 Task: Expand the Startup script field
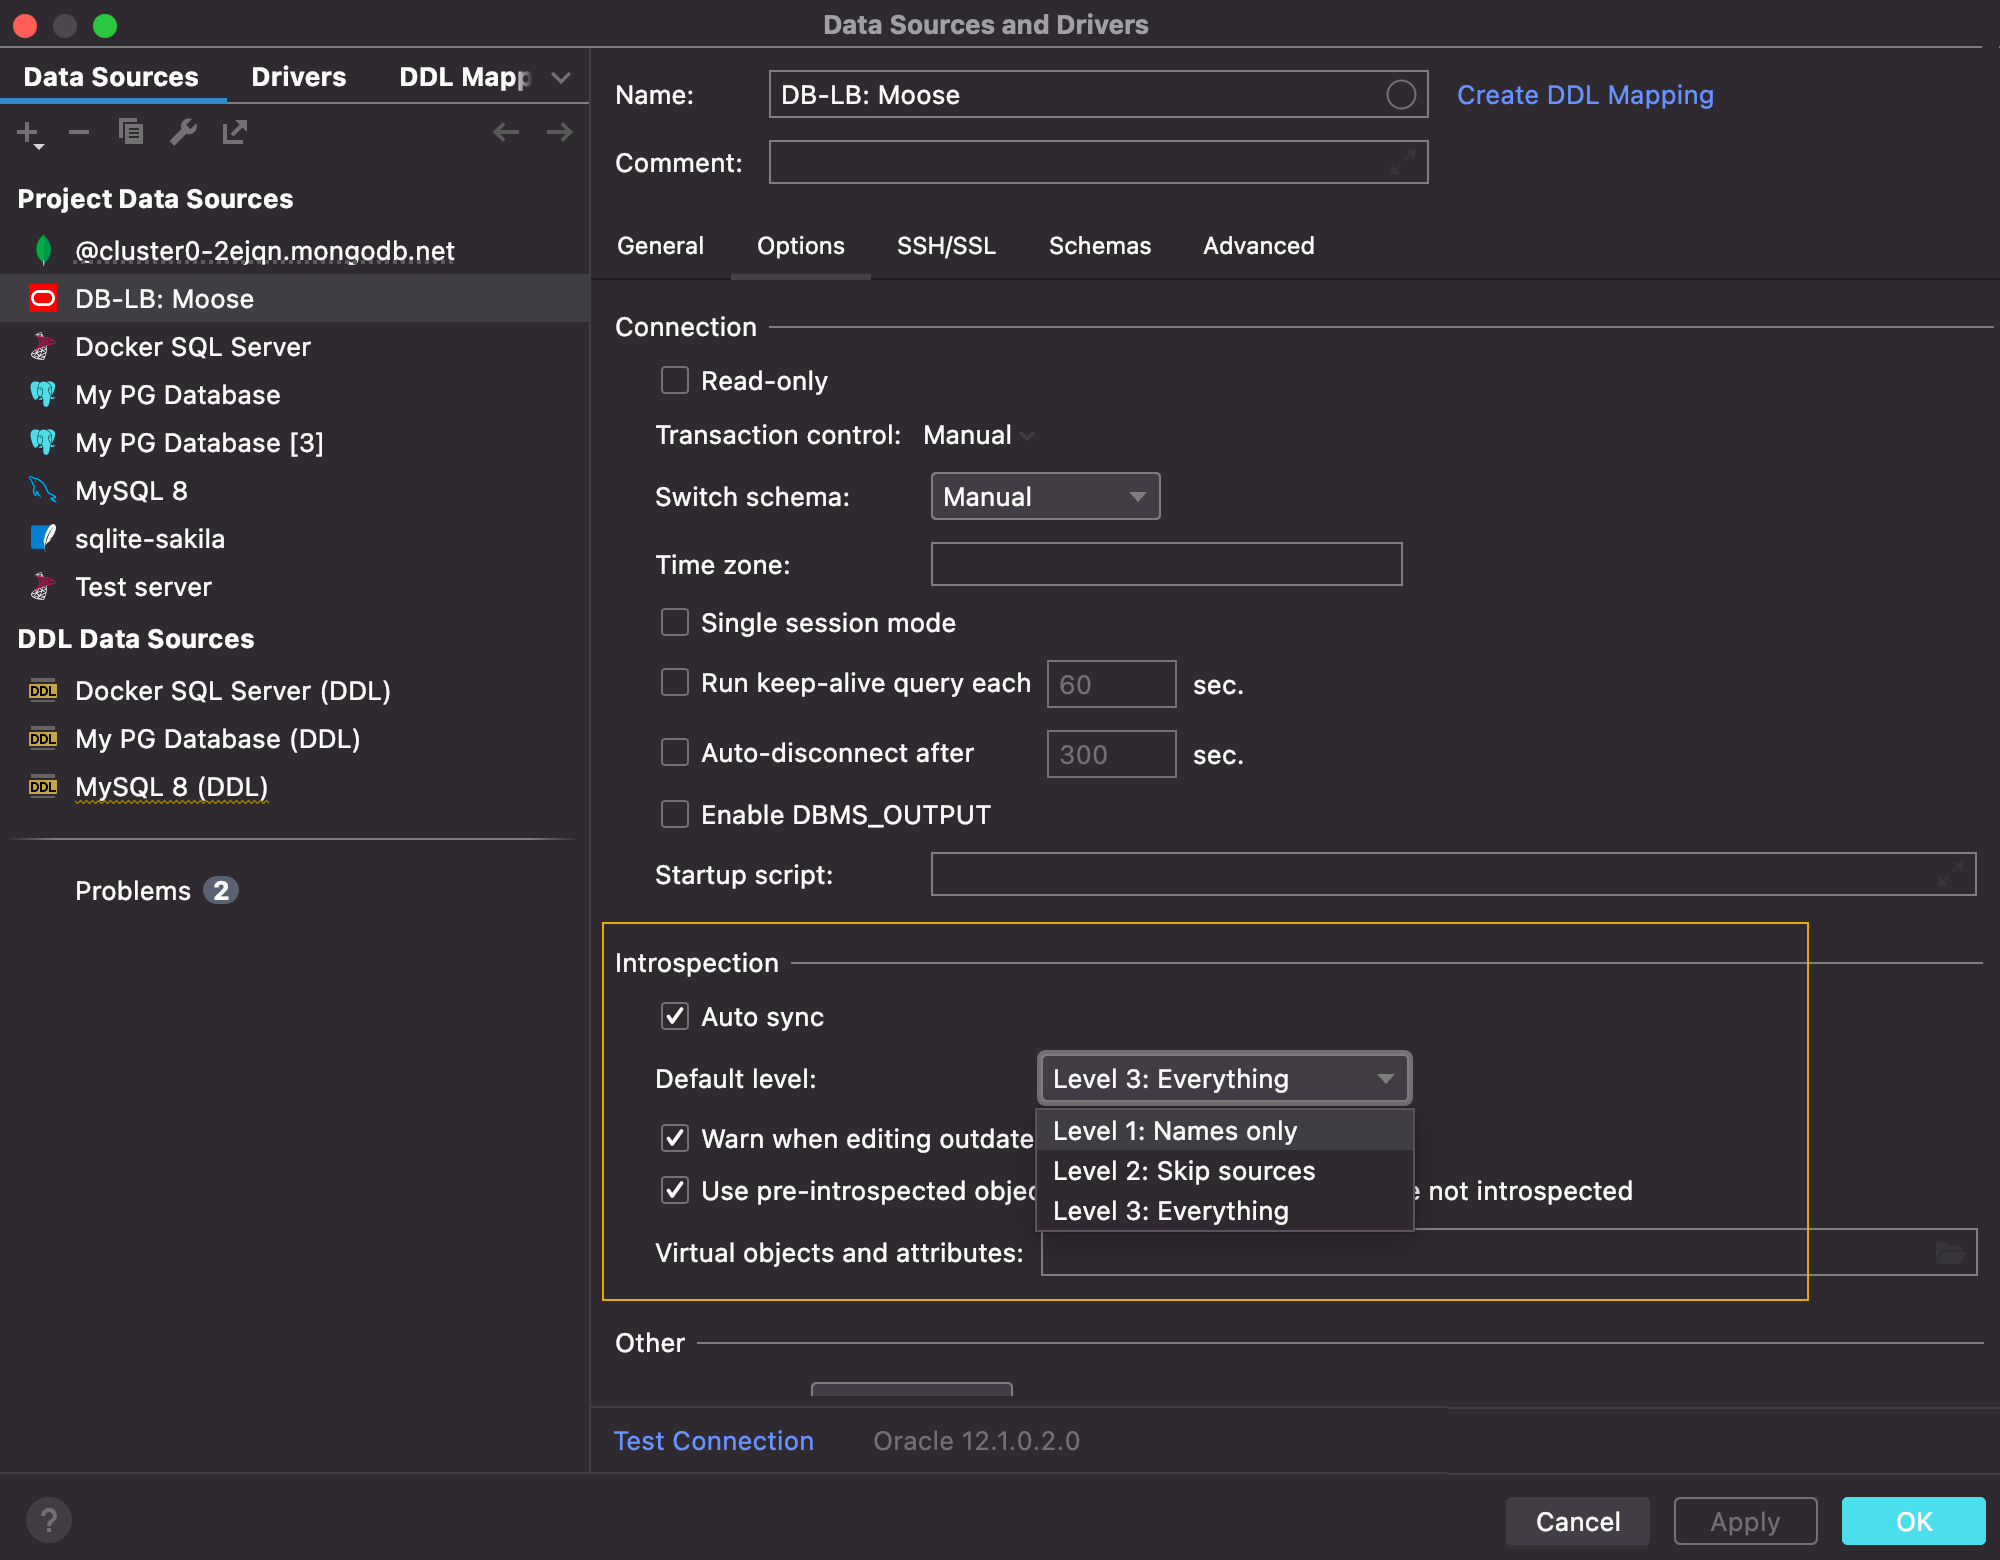tap(1949, 875)
